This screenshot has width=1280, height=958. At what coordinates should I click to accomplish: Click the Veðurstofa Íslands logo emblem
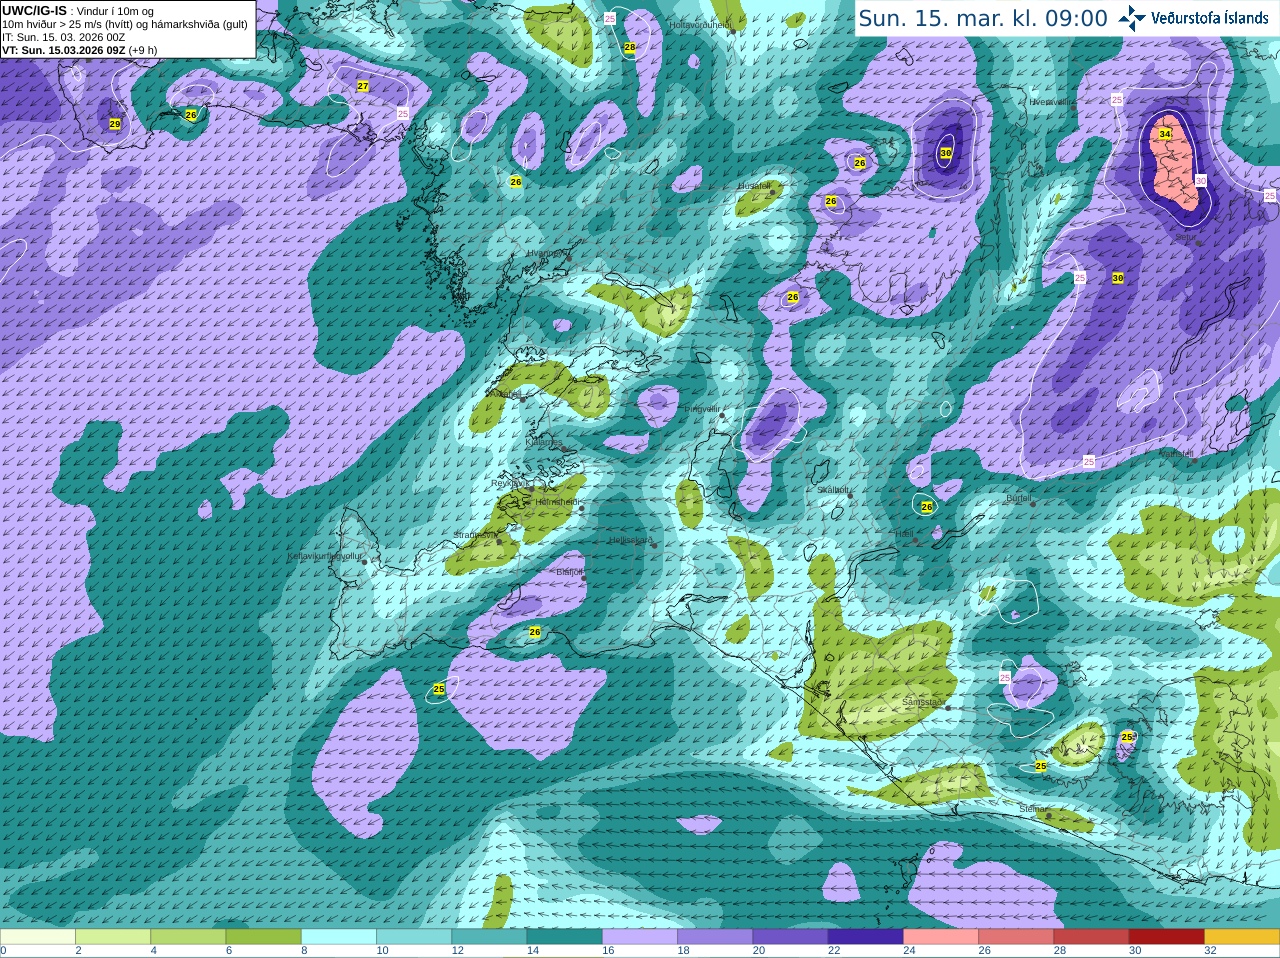pyautogui.click(x=1132, y=17)
